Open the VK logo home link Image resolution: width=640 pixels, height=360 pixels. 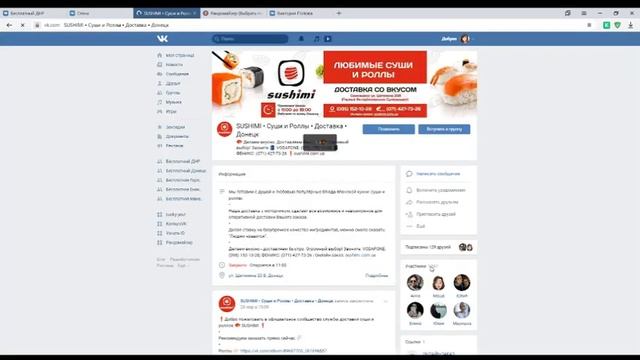click(162, 39)
